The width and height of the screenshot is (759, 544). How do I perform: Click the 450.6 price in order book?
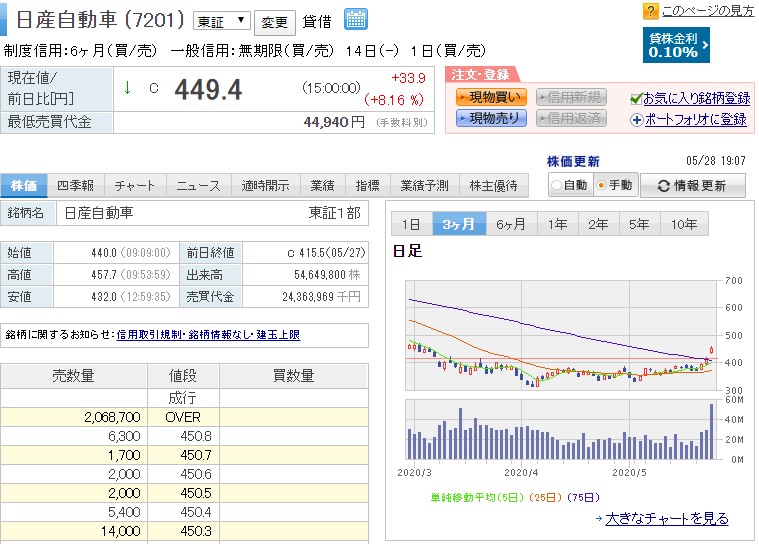[x=196, y=474]
